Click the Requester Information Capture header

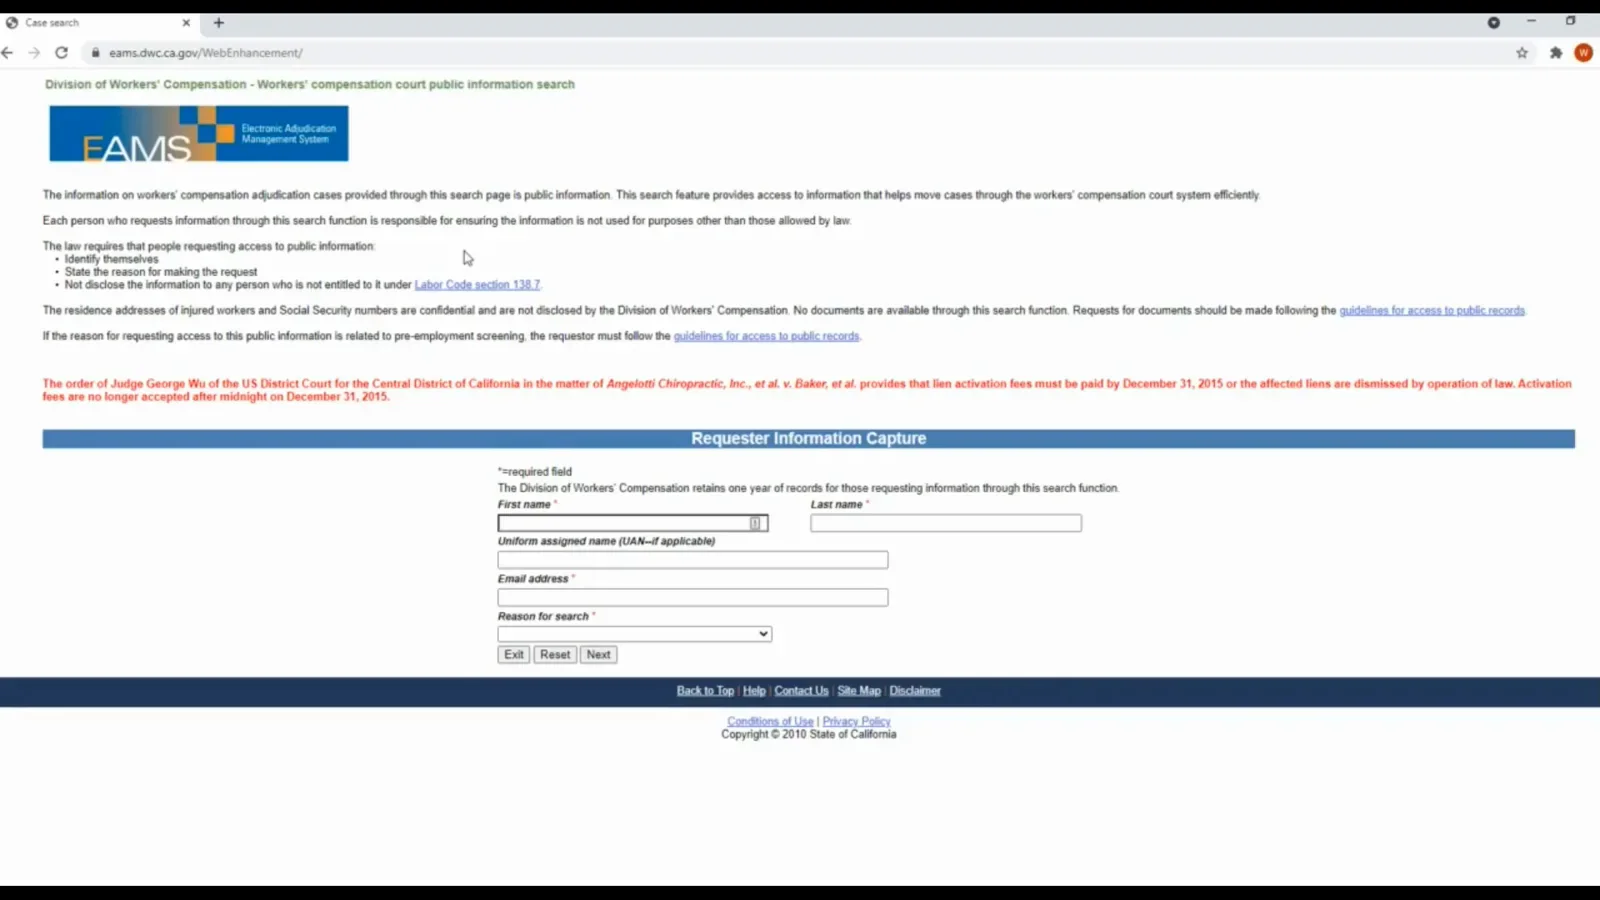809,439
